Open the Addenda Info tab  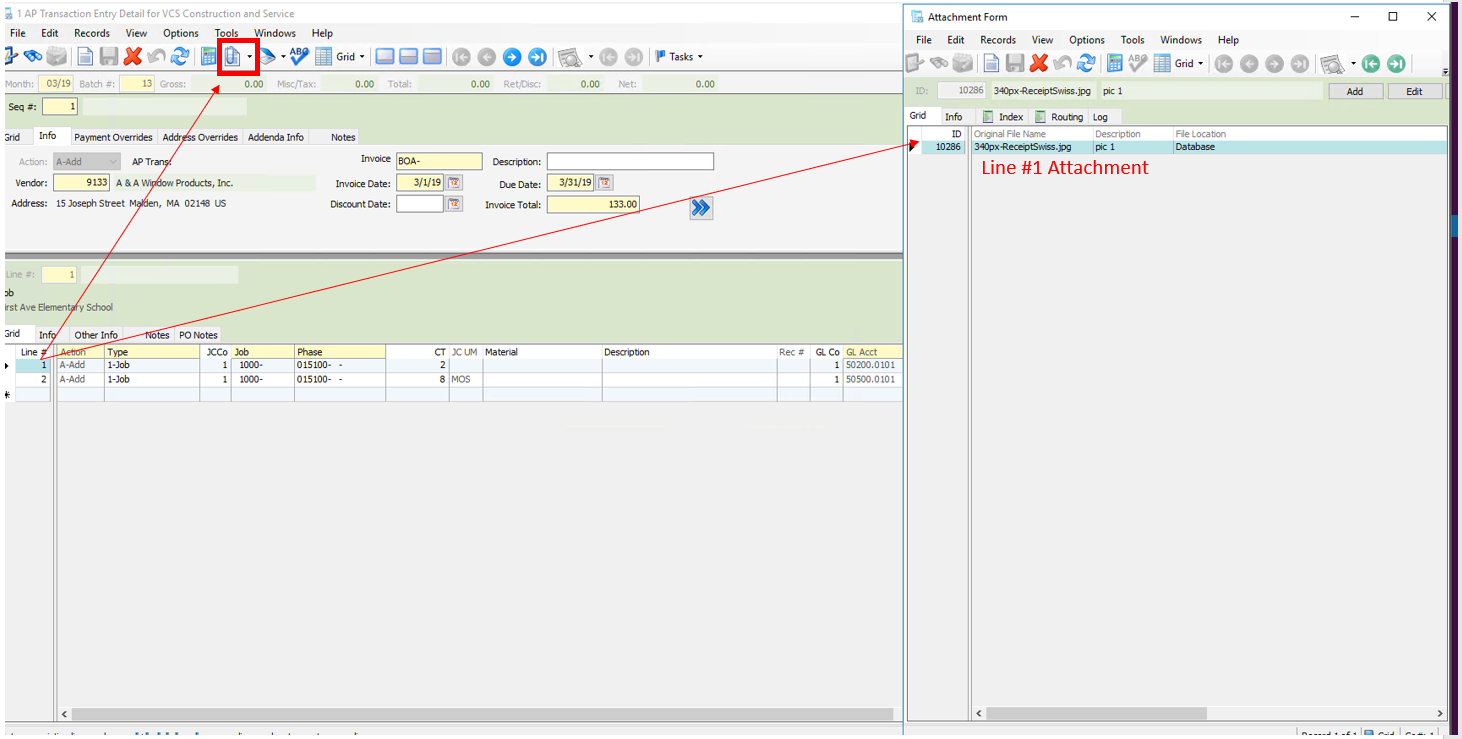point(275,137)
